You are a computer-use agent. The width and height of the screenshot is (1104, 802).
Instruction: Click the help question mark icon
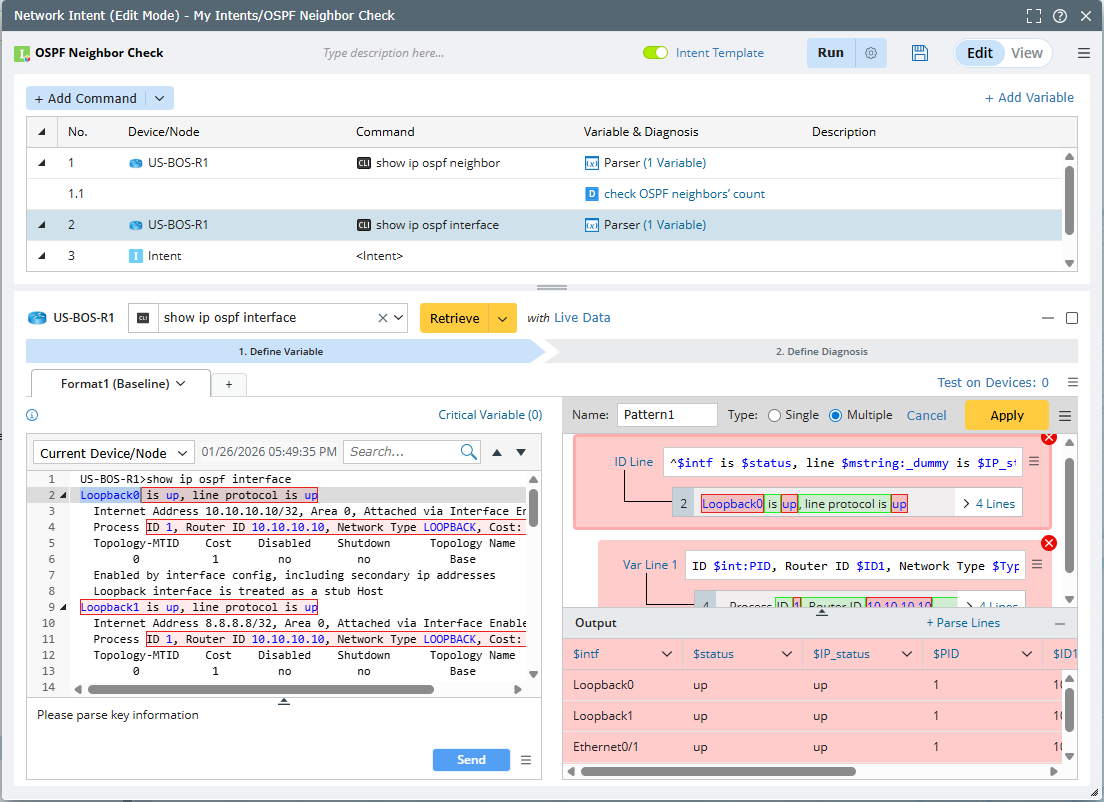1060,16
